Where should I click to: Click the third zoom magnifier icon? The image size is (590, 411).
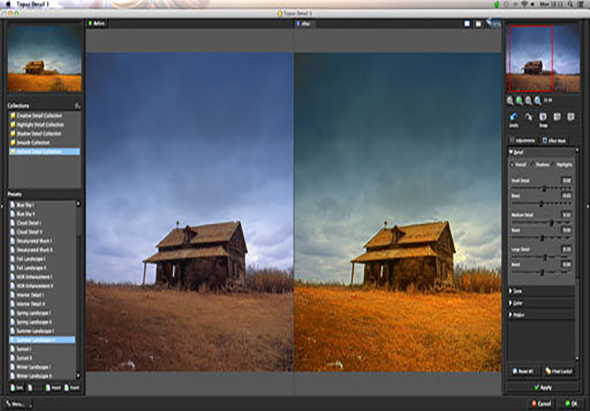529,100
